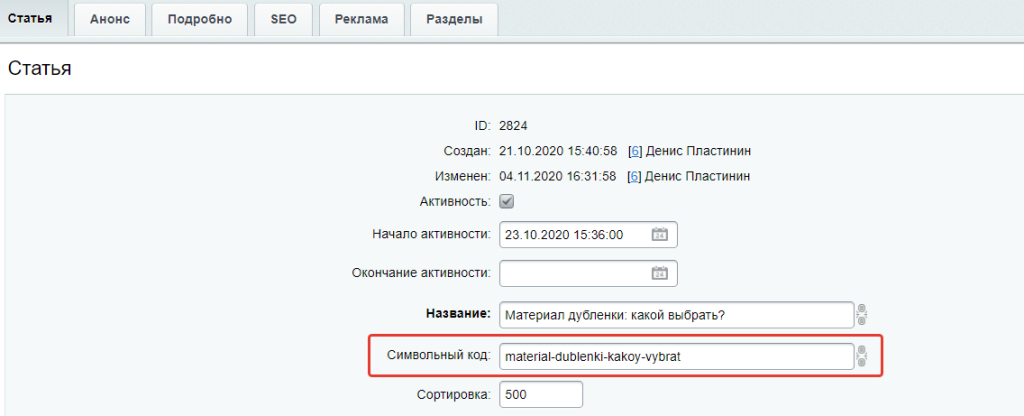Click the link icon beside Название field
Image resolution: width=1024 pixels, height=416 pixels.
(x=862, y=315)
